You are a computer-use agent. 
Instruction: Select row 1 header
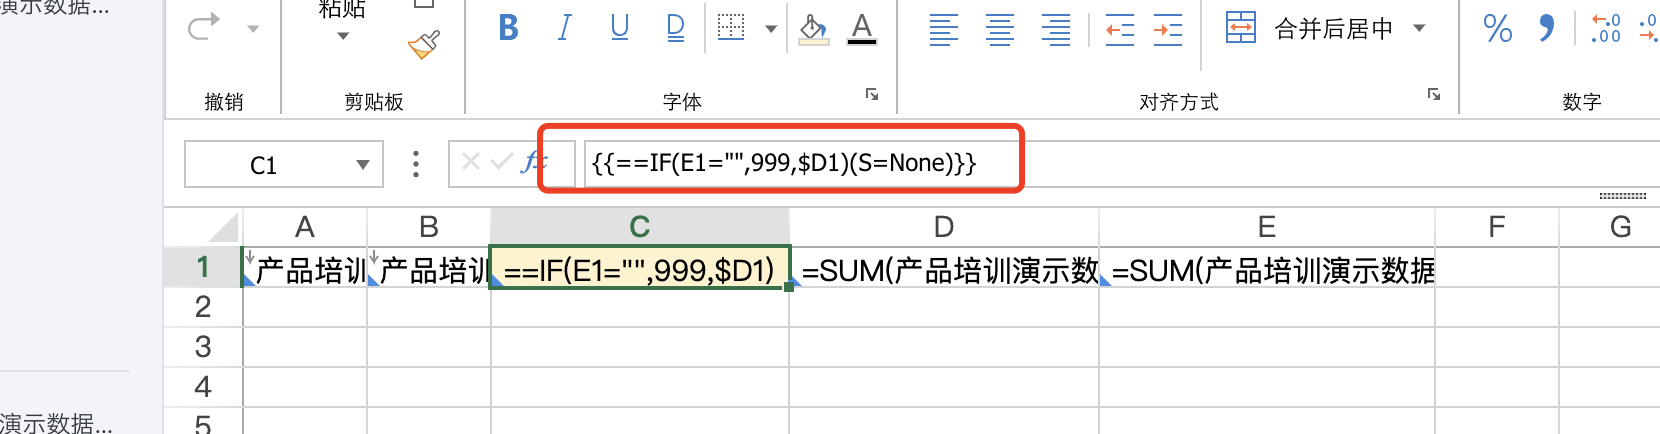(x=203, y=267)
